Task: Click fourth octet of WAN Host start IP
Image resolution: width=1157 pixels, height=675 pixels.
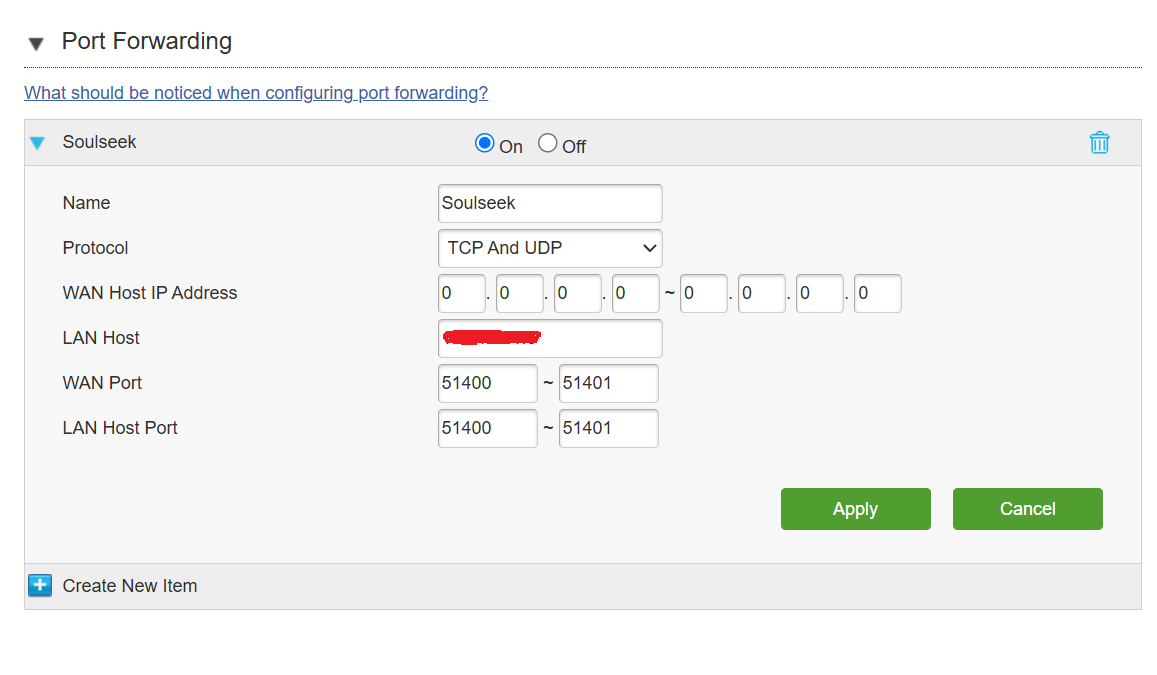Action: [635, 294]
